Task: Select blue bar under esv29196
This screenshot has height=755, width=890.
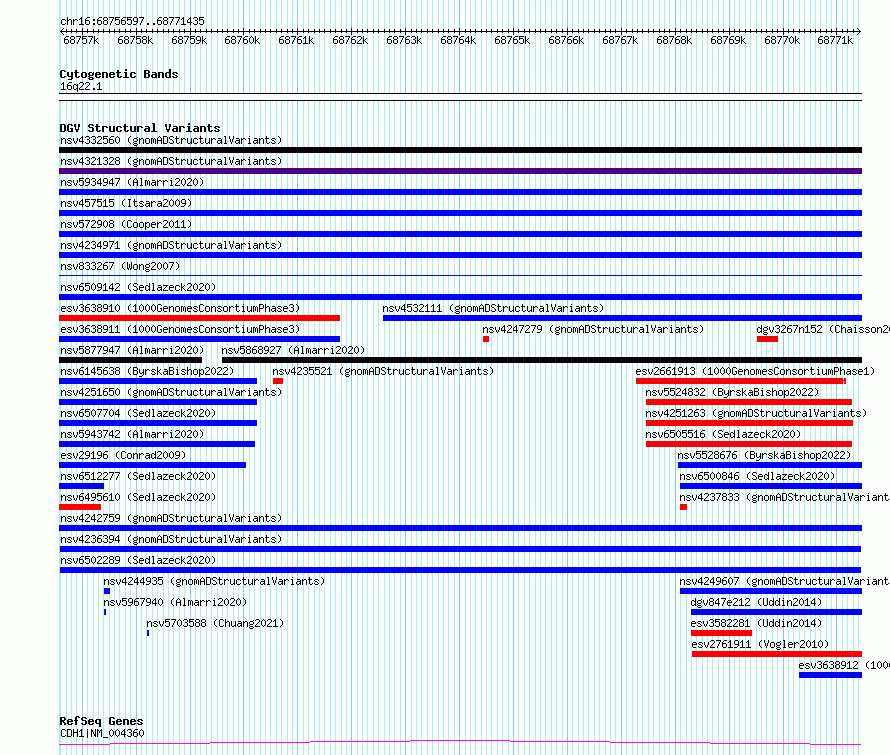Action: (153, 465)
